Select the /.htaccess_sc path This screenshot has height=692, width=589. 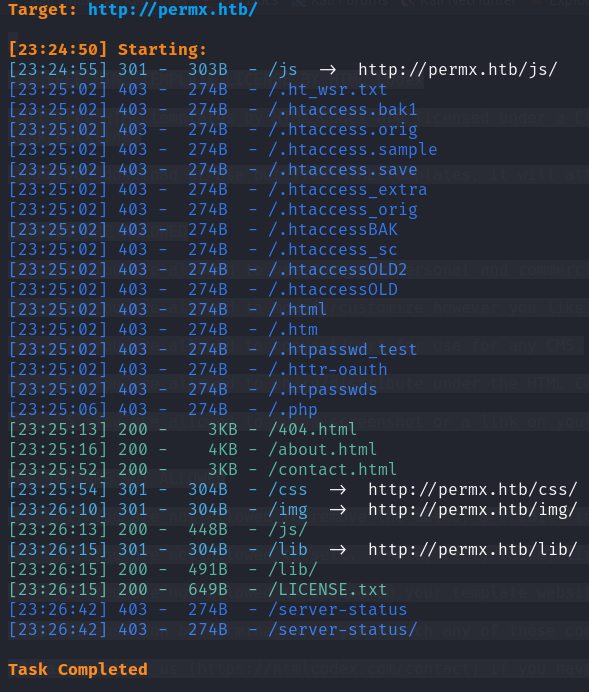coord(333,250)
